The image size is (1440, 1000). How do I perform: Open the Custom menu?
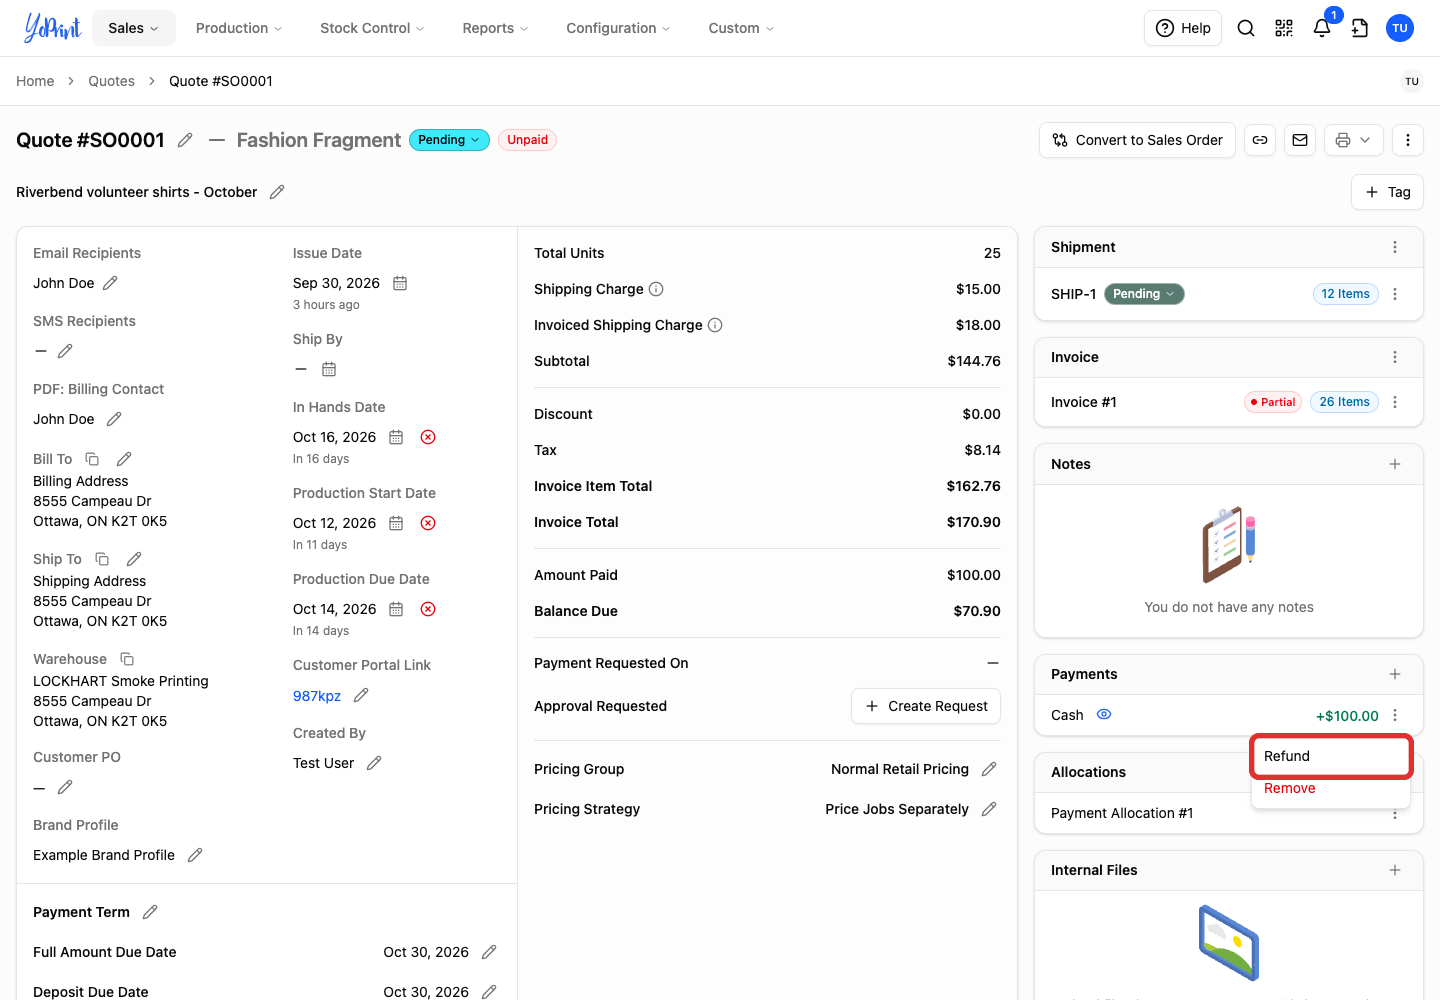(741, 28)
